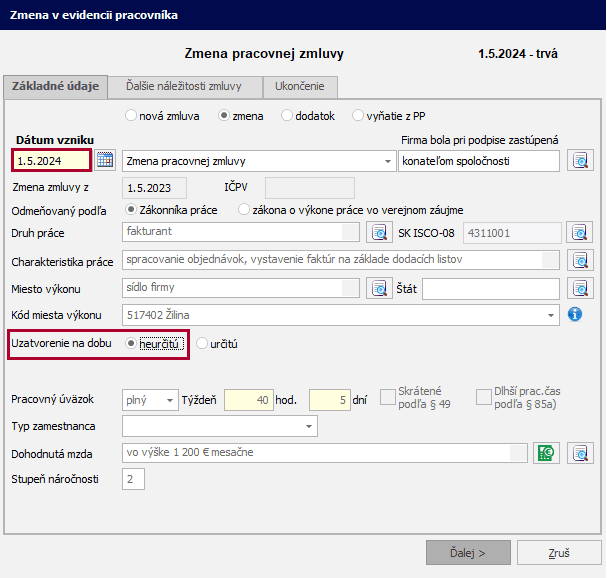Click info icon next to Kód miesta výkonu
The width and height of the screenshot is (607, 578).
point(575,315)
